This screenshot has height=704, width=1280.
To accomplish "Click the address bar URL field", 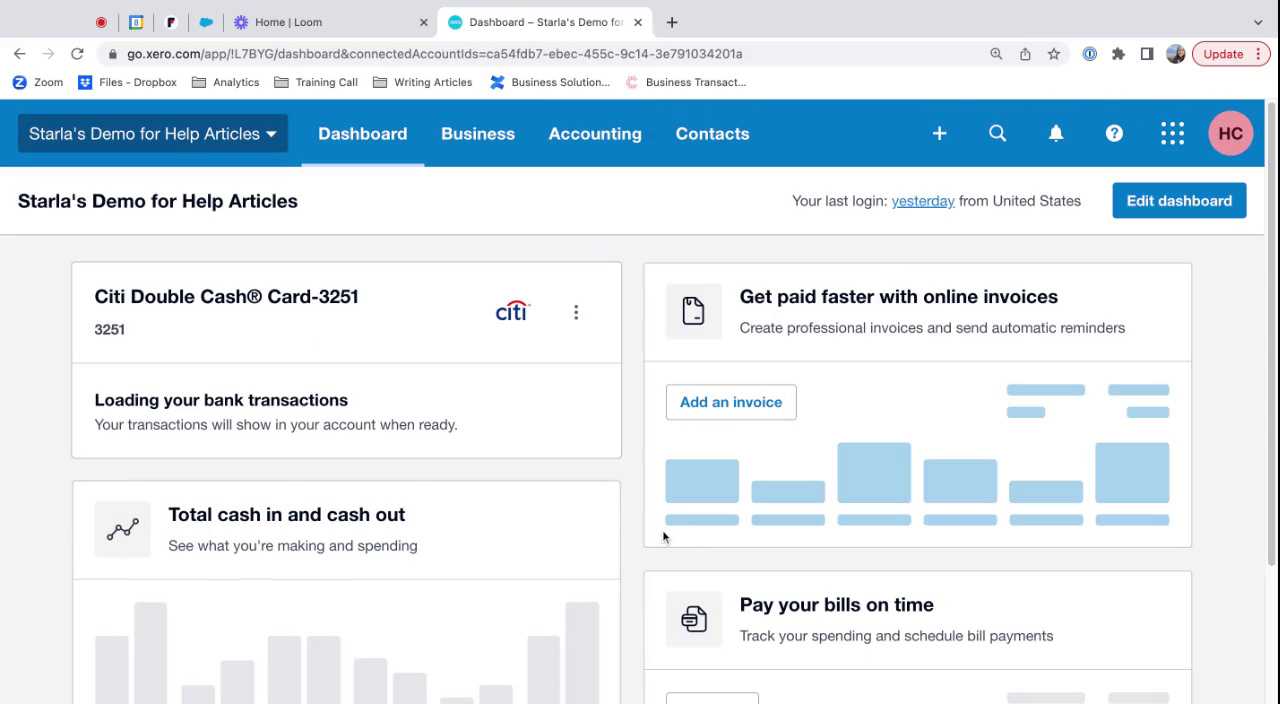I will [545, 54].
